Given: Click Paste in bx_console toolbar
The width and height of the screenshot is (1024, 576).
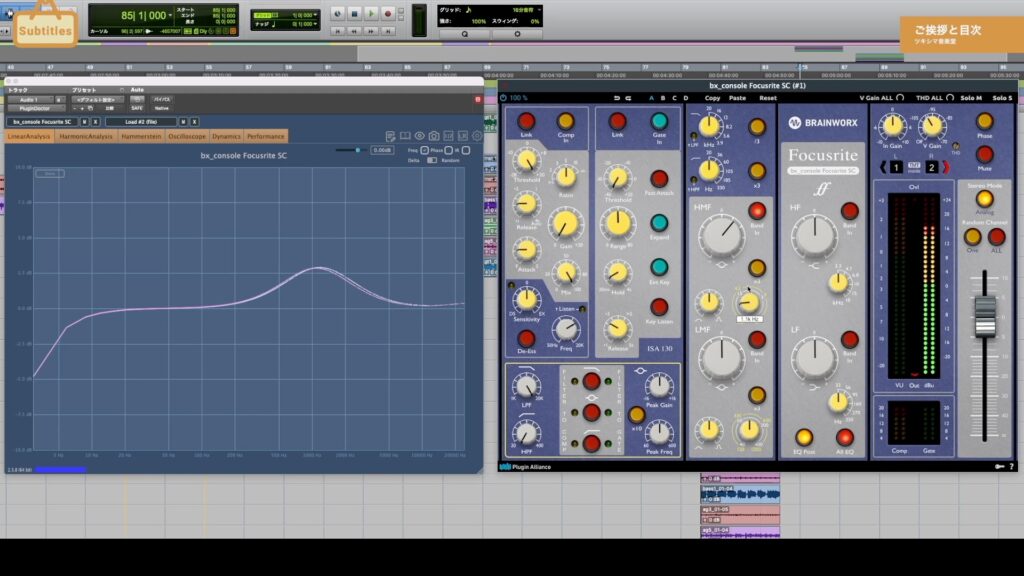Looking at the screenshot, I should coord(737,98).
